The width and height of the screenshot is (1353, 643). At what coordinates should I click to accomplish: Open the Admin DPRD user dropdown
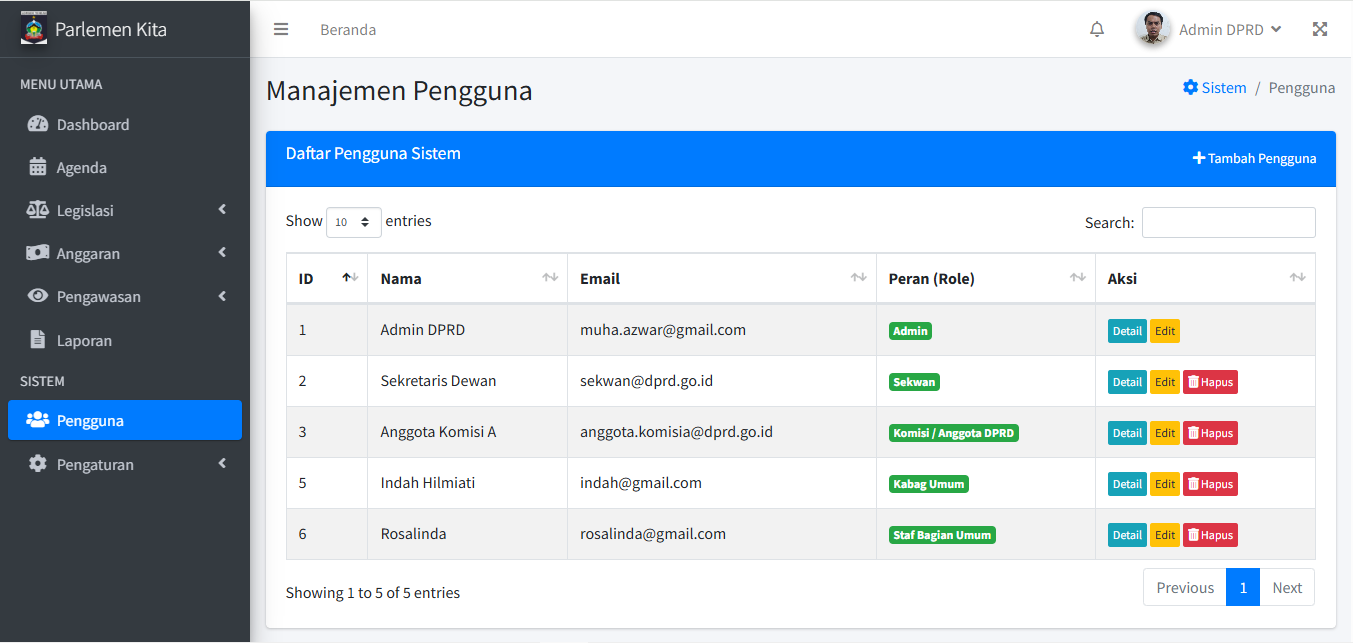click(1229, 30)
